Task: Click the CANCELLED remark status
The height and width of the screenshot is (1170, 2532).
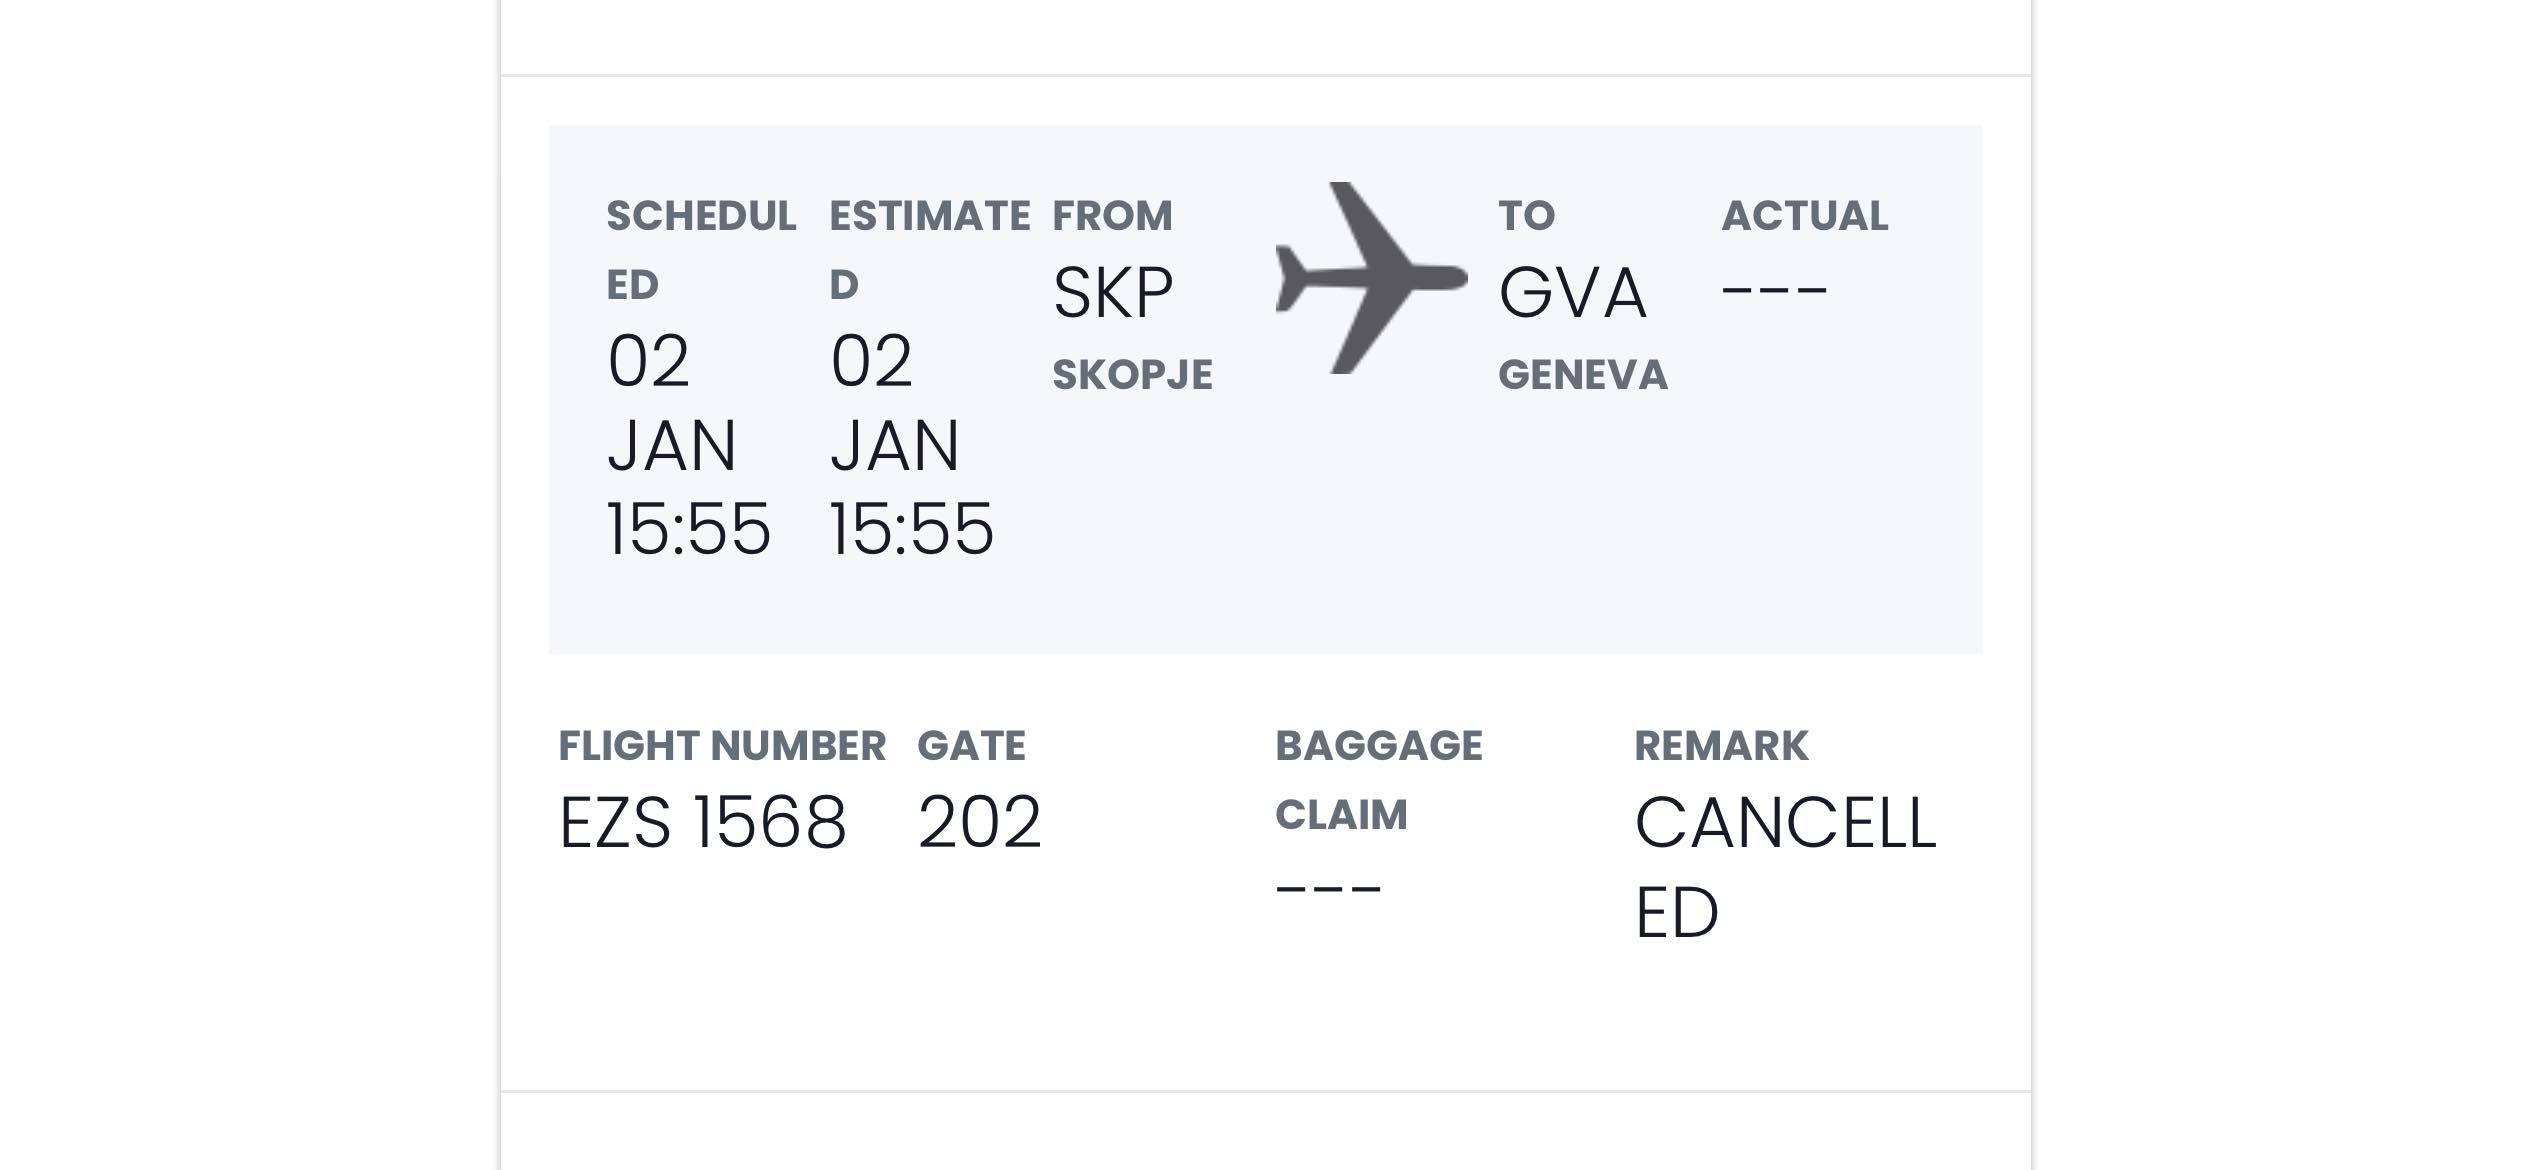Action: pyautogui.click(x=1785, y=866)
